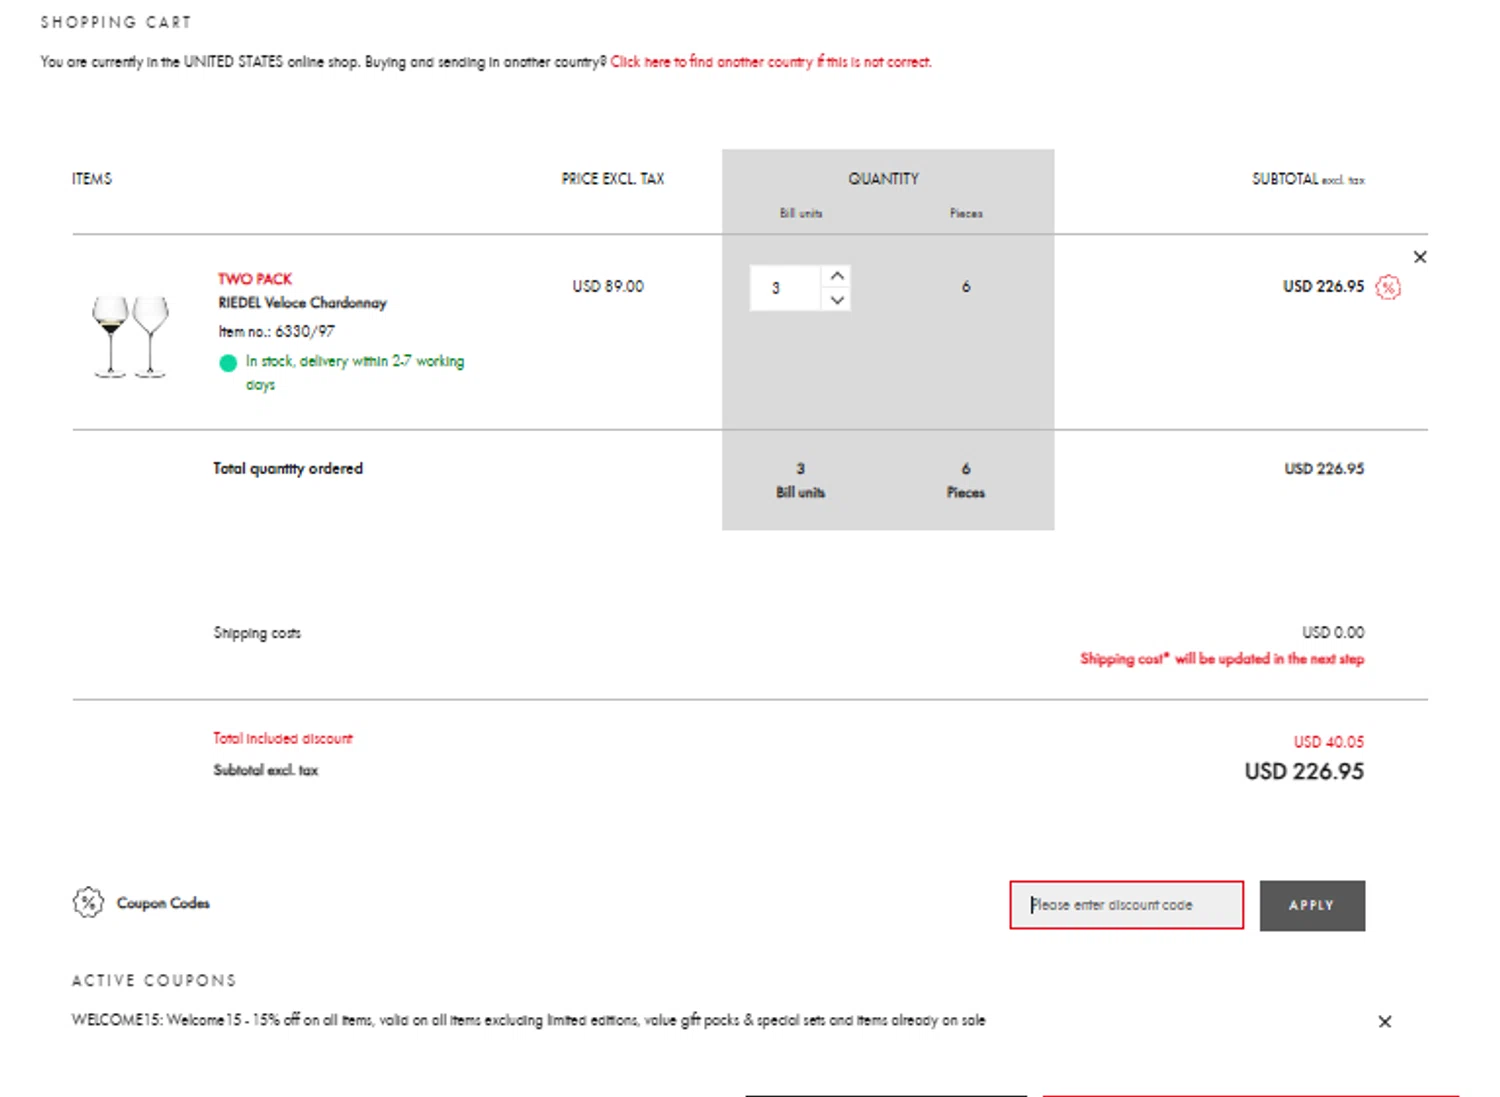Click the USD 40.05 discount amount
This screenshot has width=1500, height=1097.
1329,741
